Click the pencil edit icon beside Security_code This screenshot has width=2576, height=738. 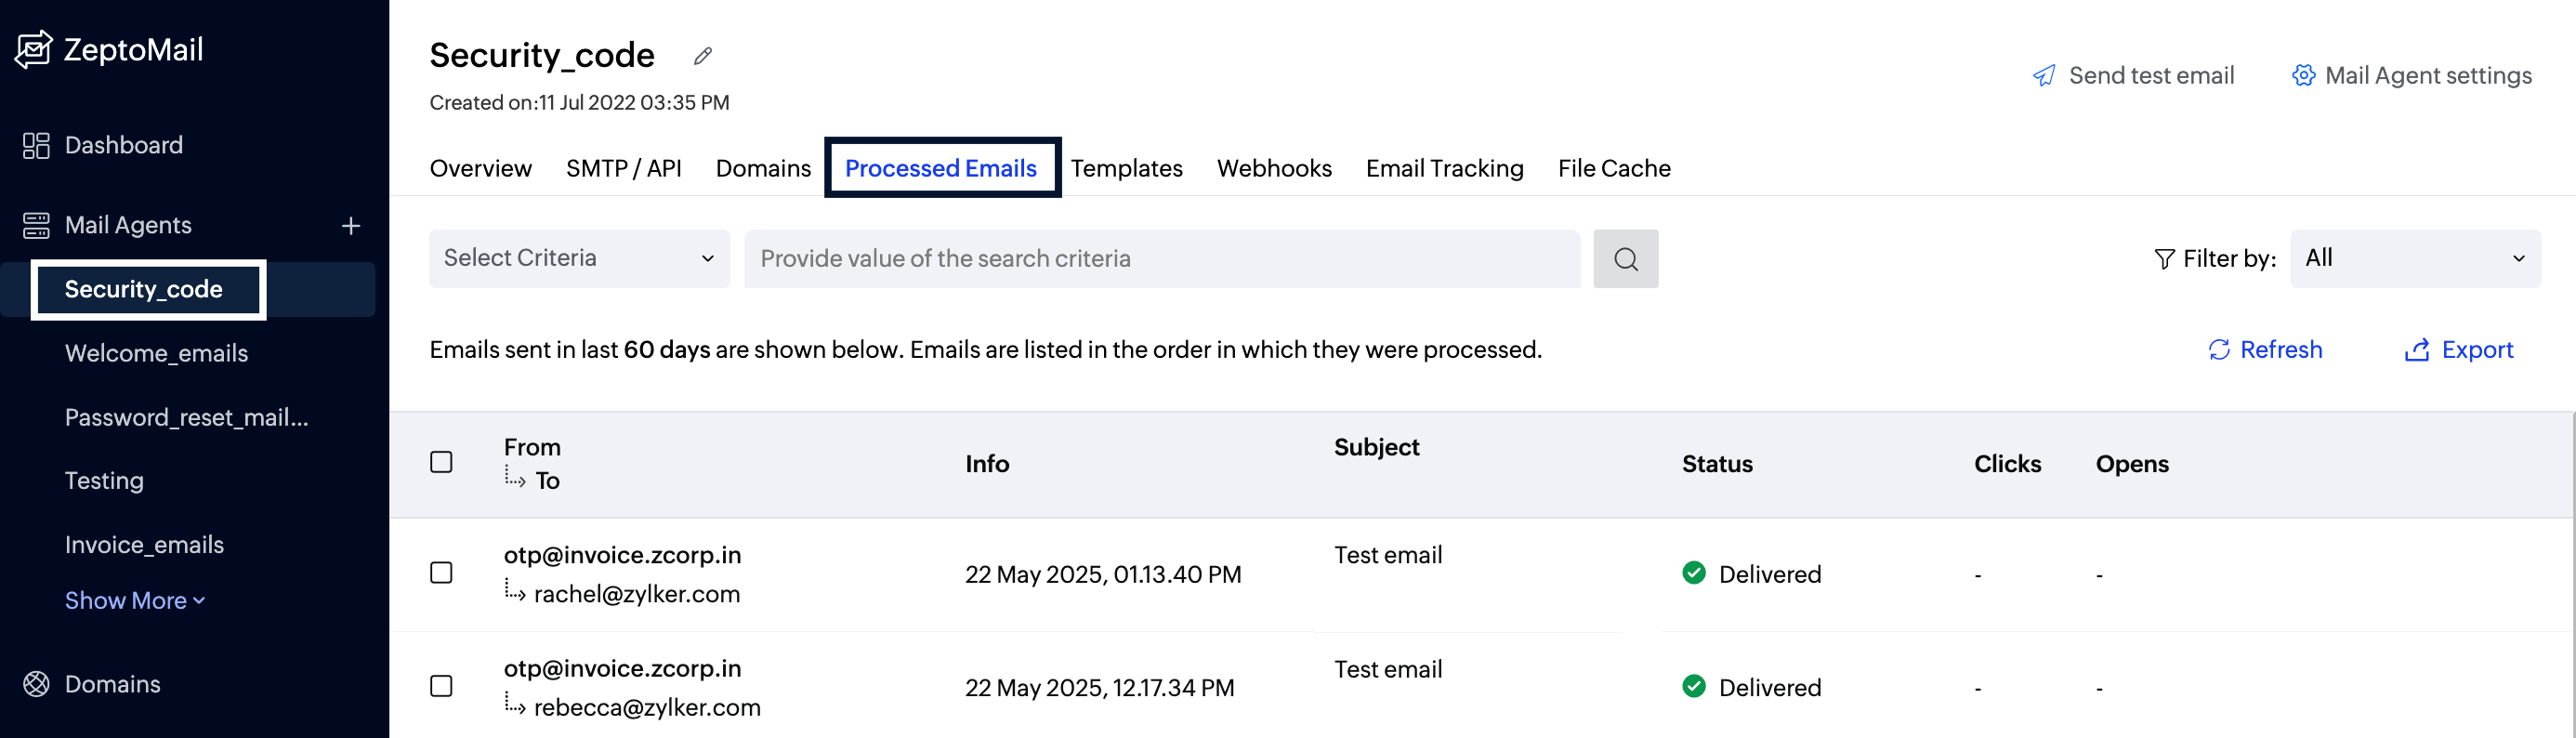pyautogui.click(x=703, y=56)
